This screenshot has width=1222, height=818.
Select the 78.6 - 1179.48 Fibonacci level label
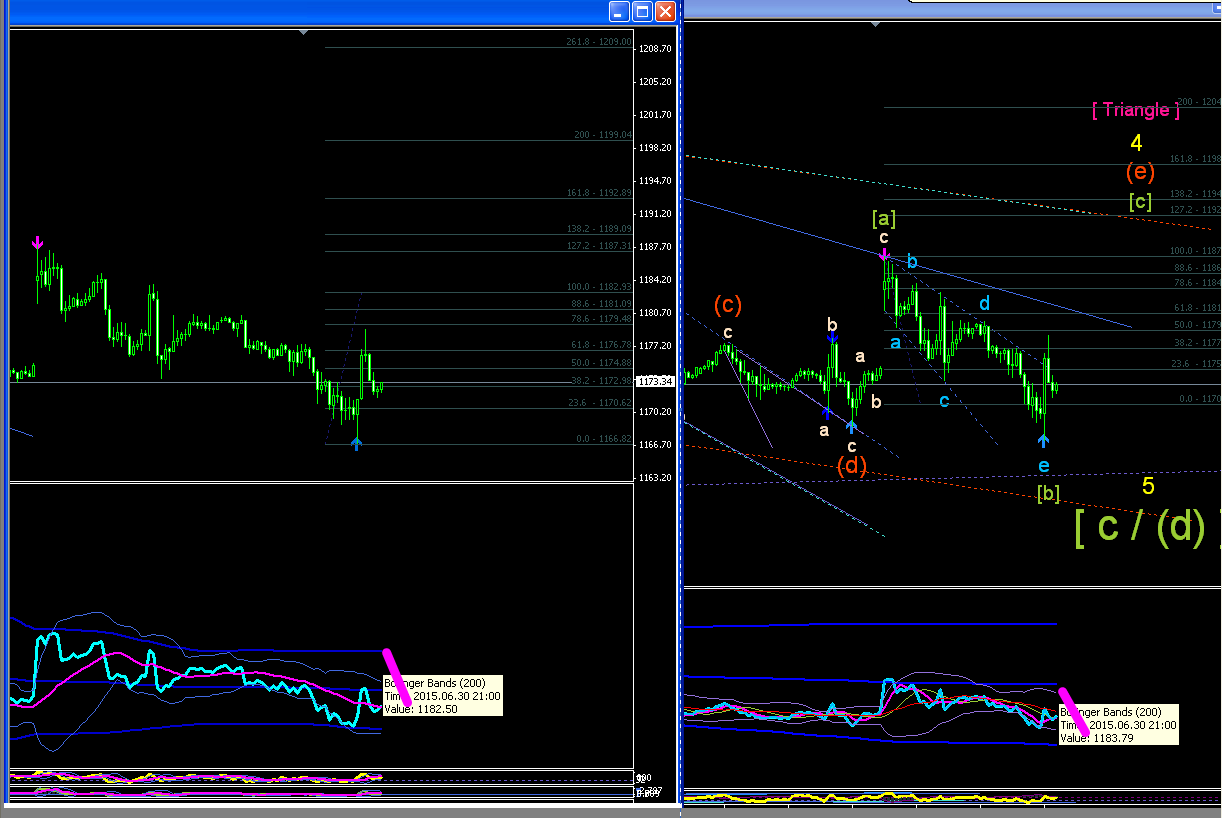click(601, 319)
